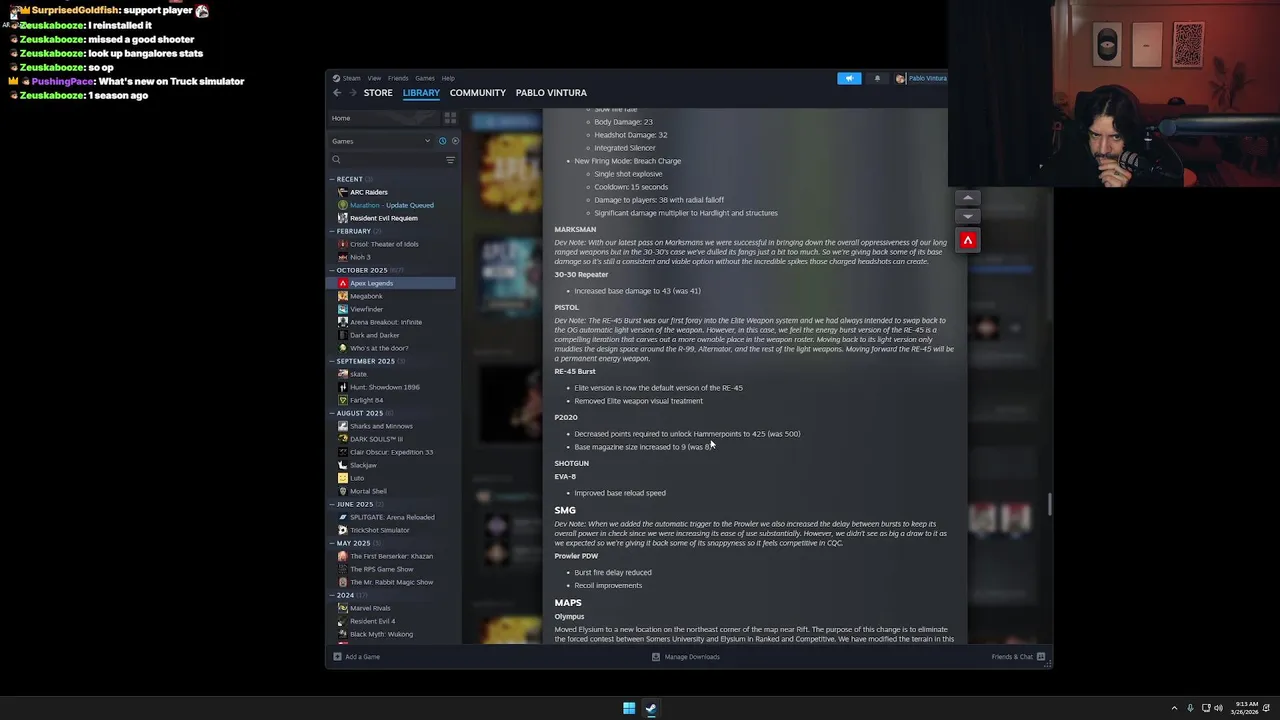Open Steam from the Windows taskbar

[x=651, y=708]
